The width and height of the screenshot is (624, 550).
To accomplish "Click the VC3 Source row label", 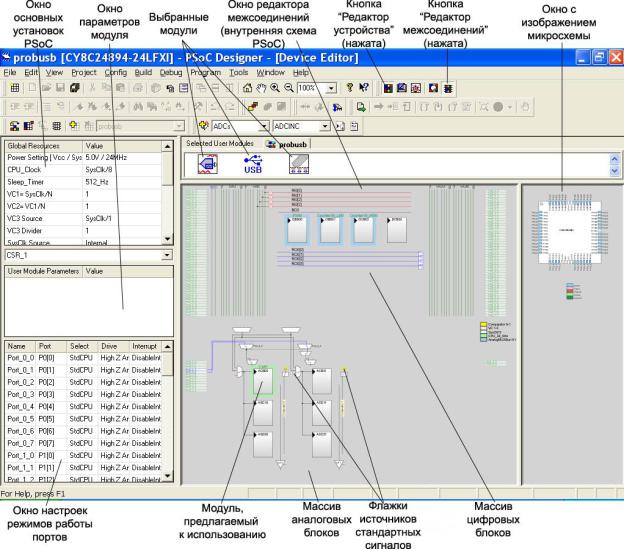I will point(25,218).
